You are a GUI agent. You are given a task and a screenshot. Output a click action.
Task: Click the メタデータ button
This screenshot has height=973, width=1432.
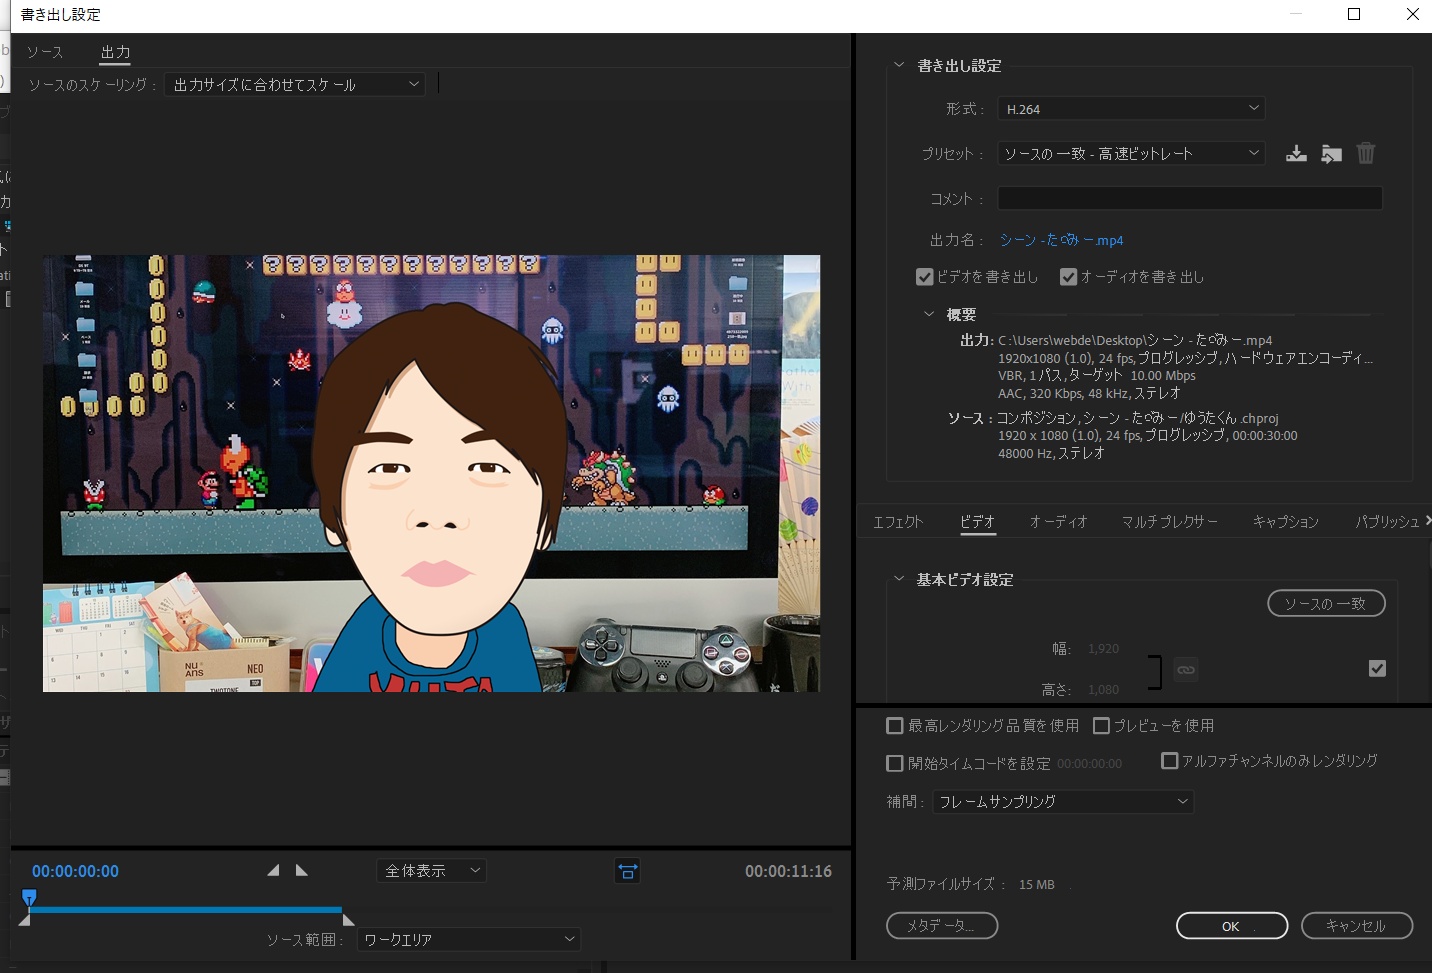(x=942, y=926)
